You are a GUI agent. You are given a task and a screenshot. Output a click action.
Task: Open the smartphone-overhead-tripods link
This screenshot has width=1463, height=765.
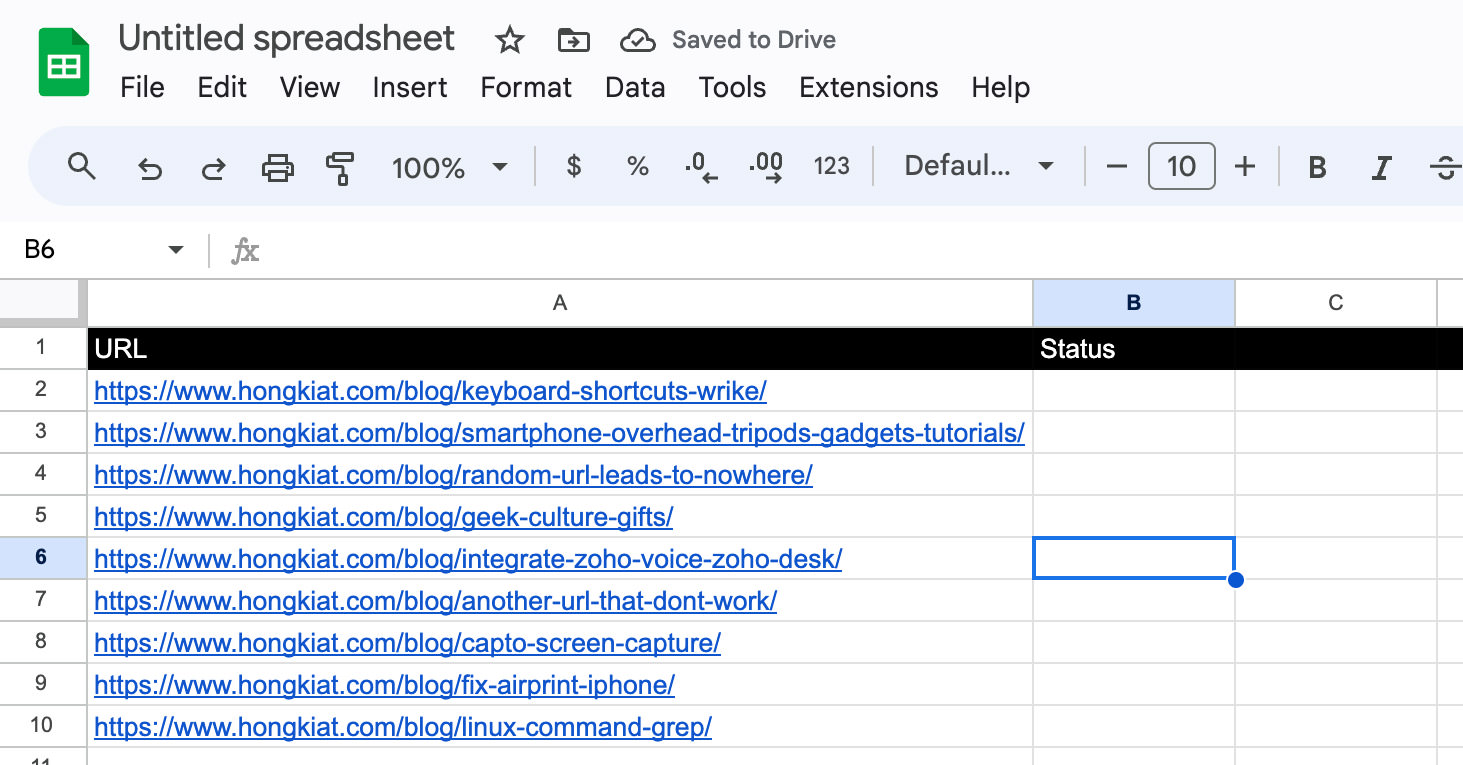pyautogui.click(x=559, y=433)
